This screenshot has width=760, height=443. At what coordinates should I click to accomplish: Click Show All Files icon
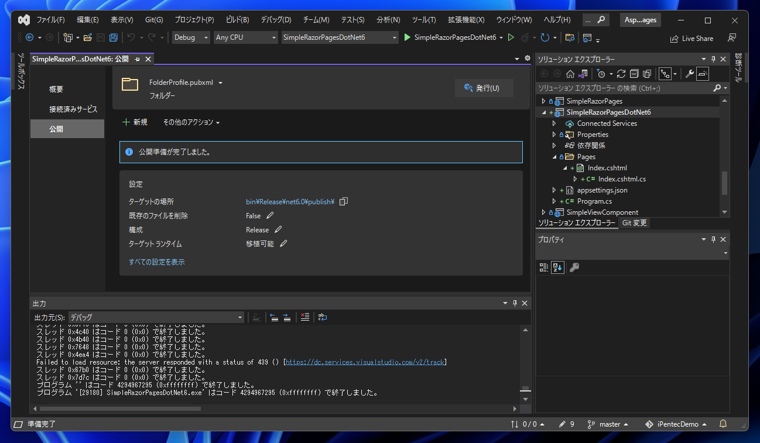tap(647, 74)
